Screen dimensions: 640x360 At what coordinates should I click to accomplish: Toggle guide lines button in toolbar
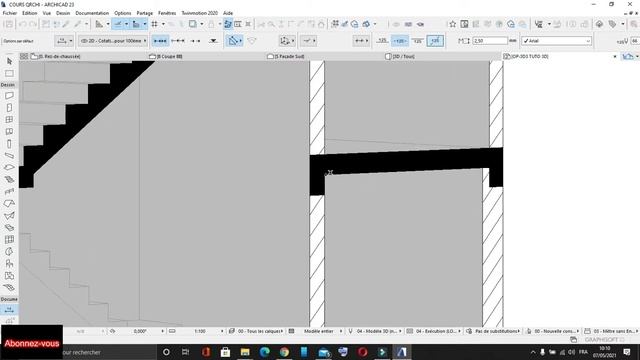(x=118, y=24)
